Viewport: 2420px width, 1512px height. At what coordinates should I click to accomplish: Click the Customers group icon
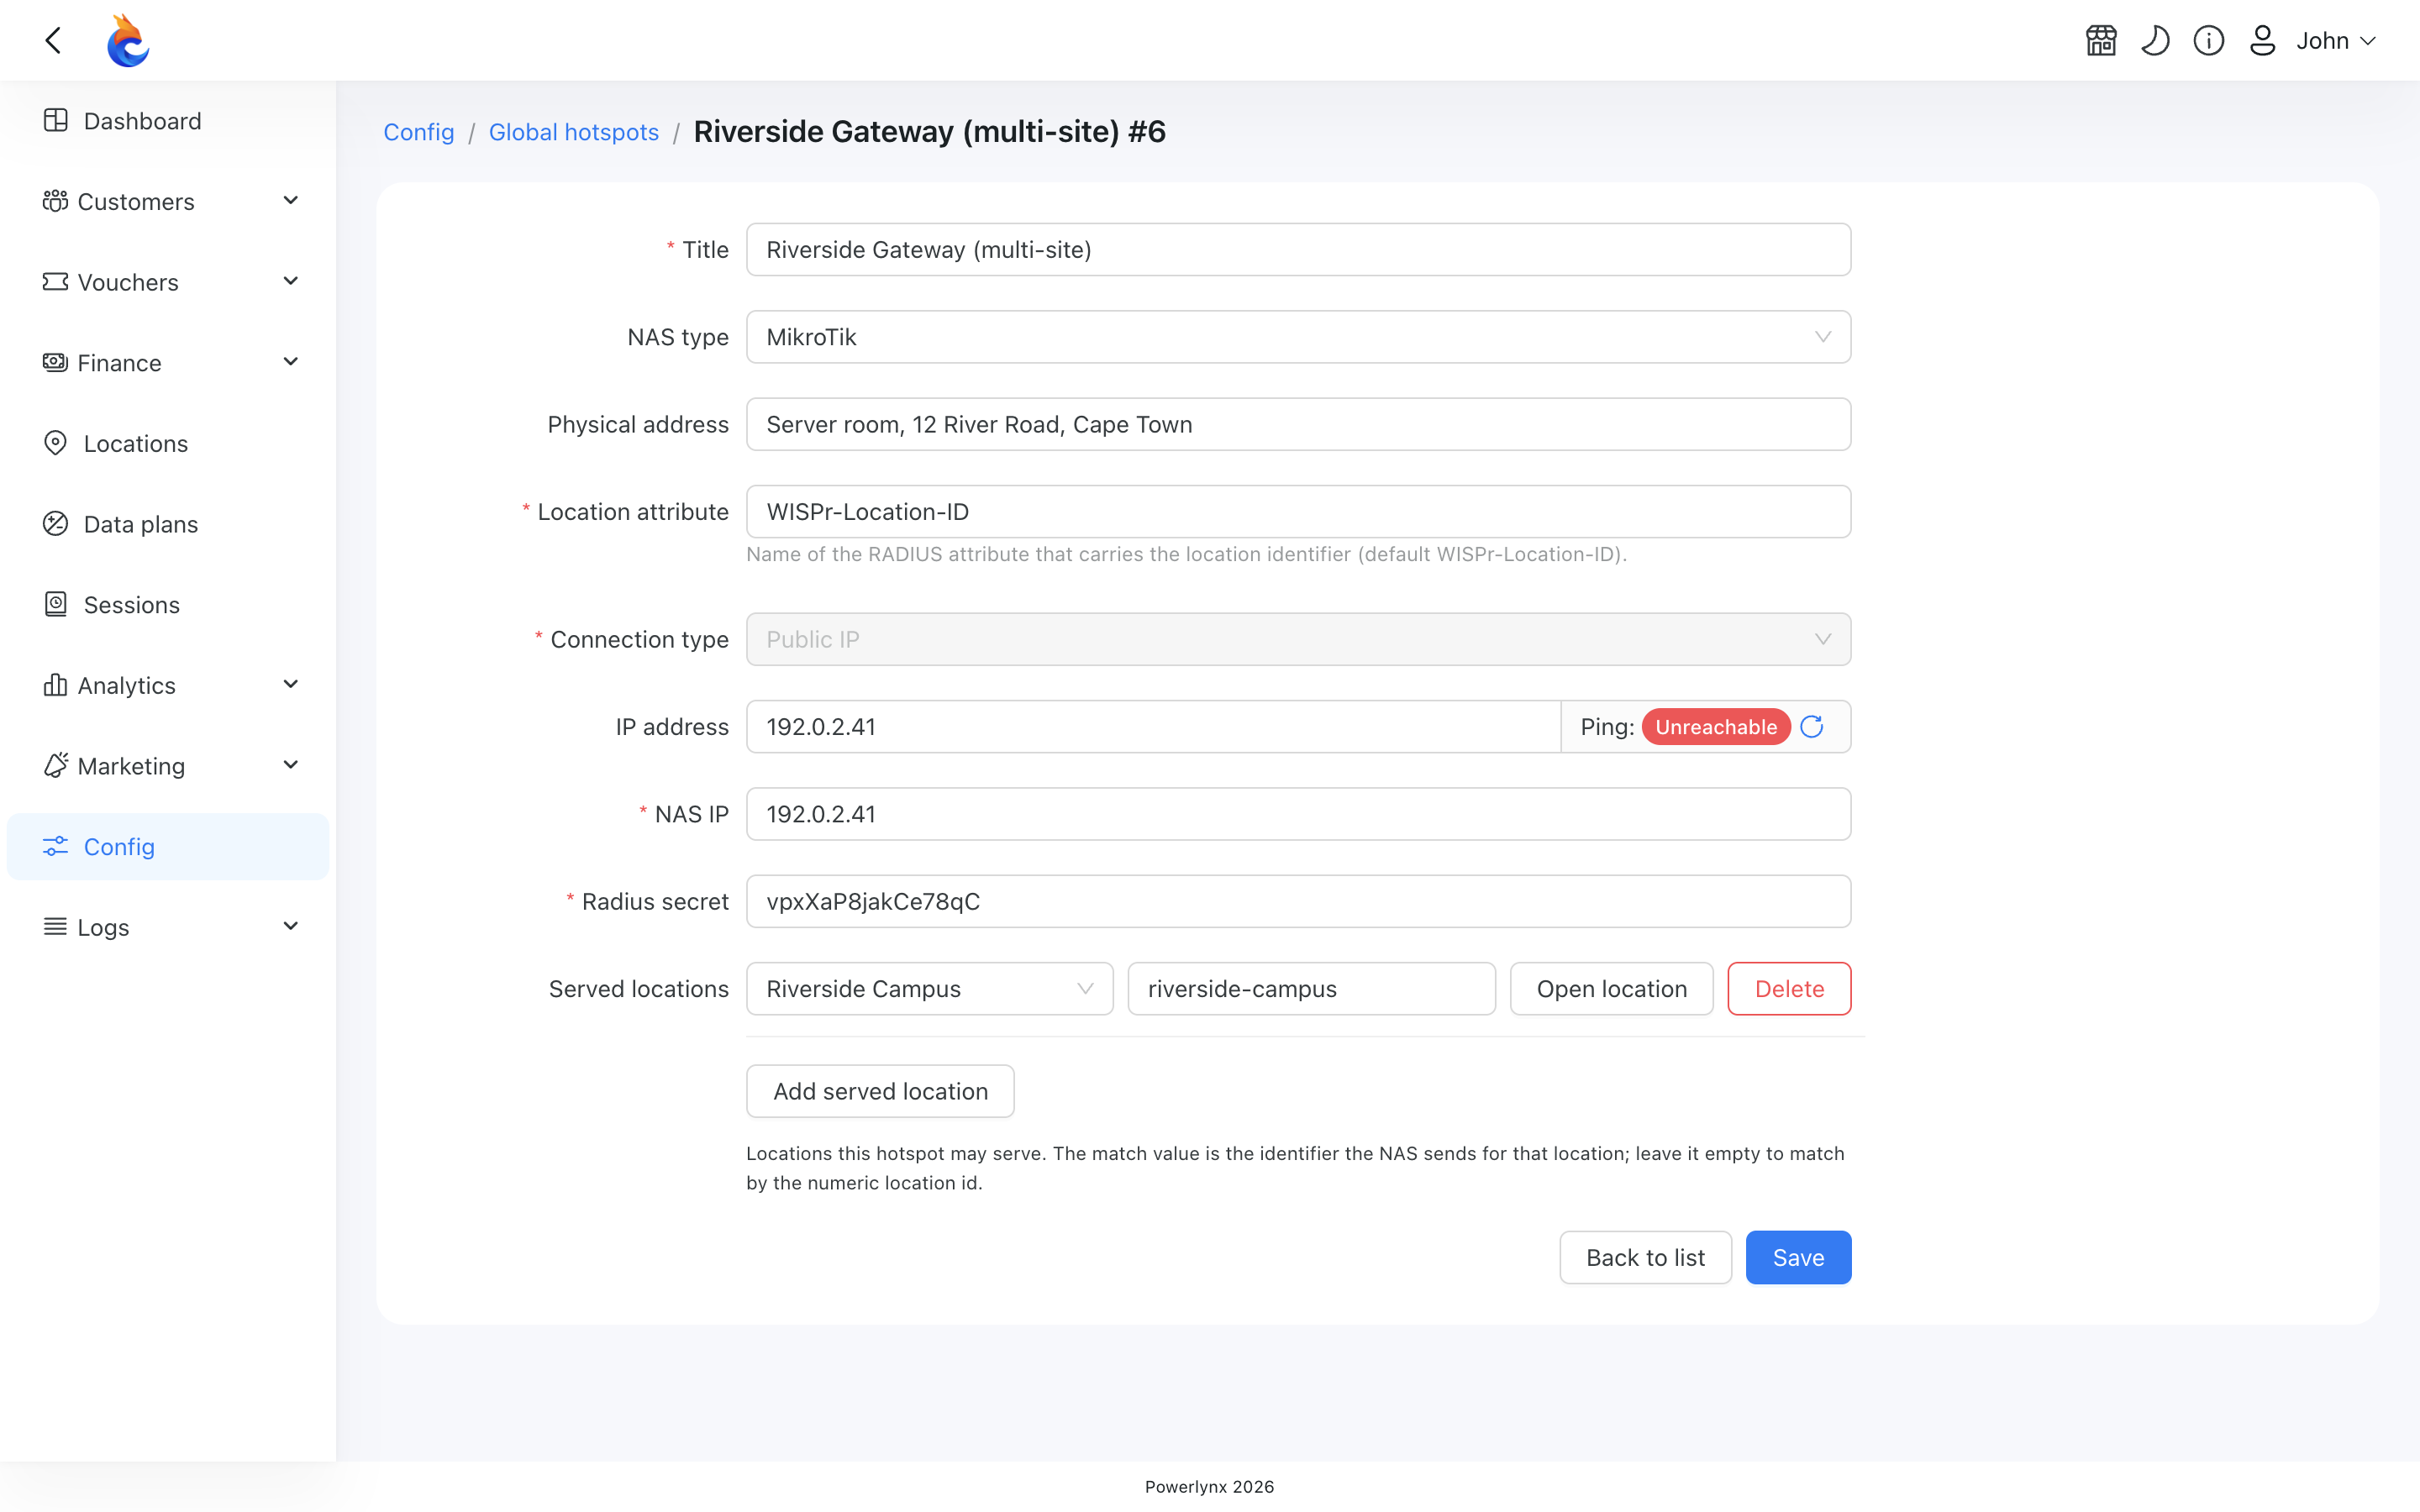[56, 201]
